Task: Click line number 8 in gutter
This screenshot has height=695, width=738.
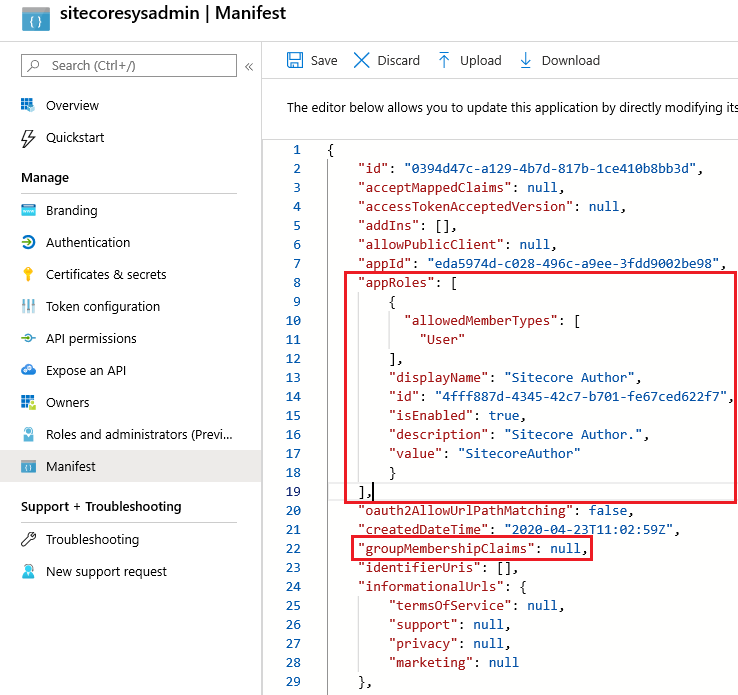Action: click(x=297, y=283)
